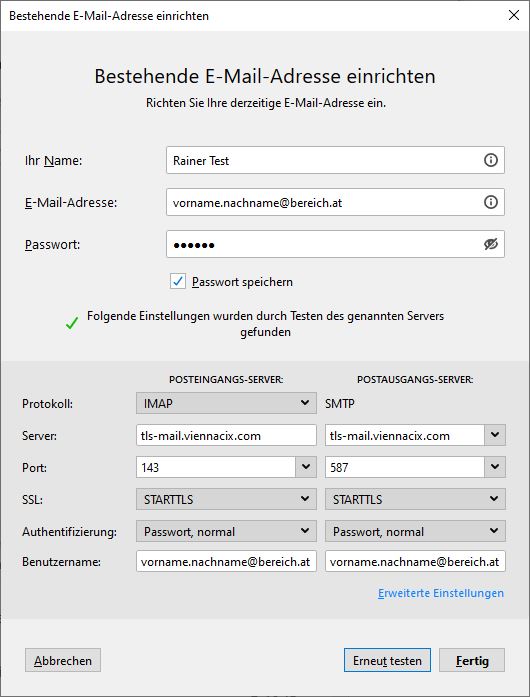Focus the incoming server hostname field
Viewport: 530px width, 697px height.
coord(226,435)
